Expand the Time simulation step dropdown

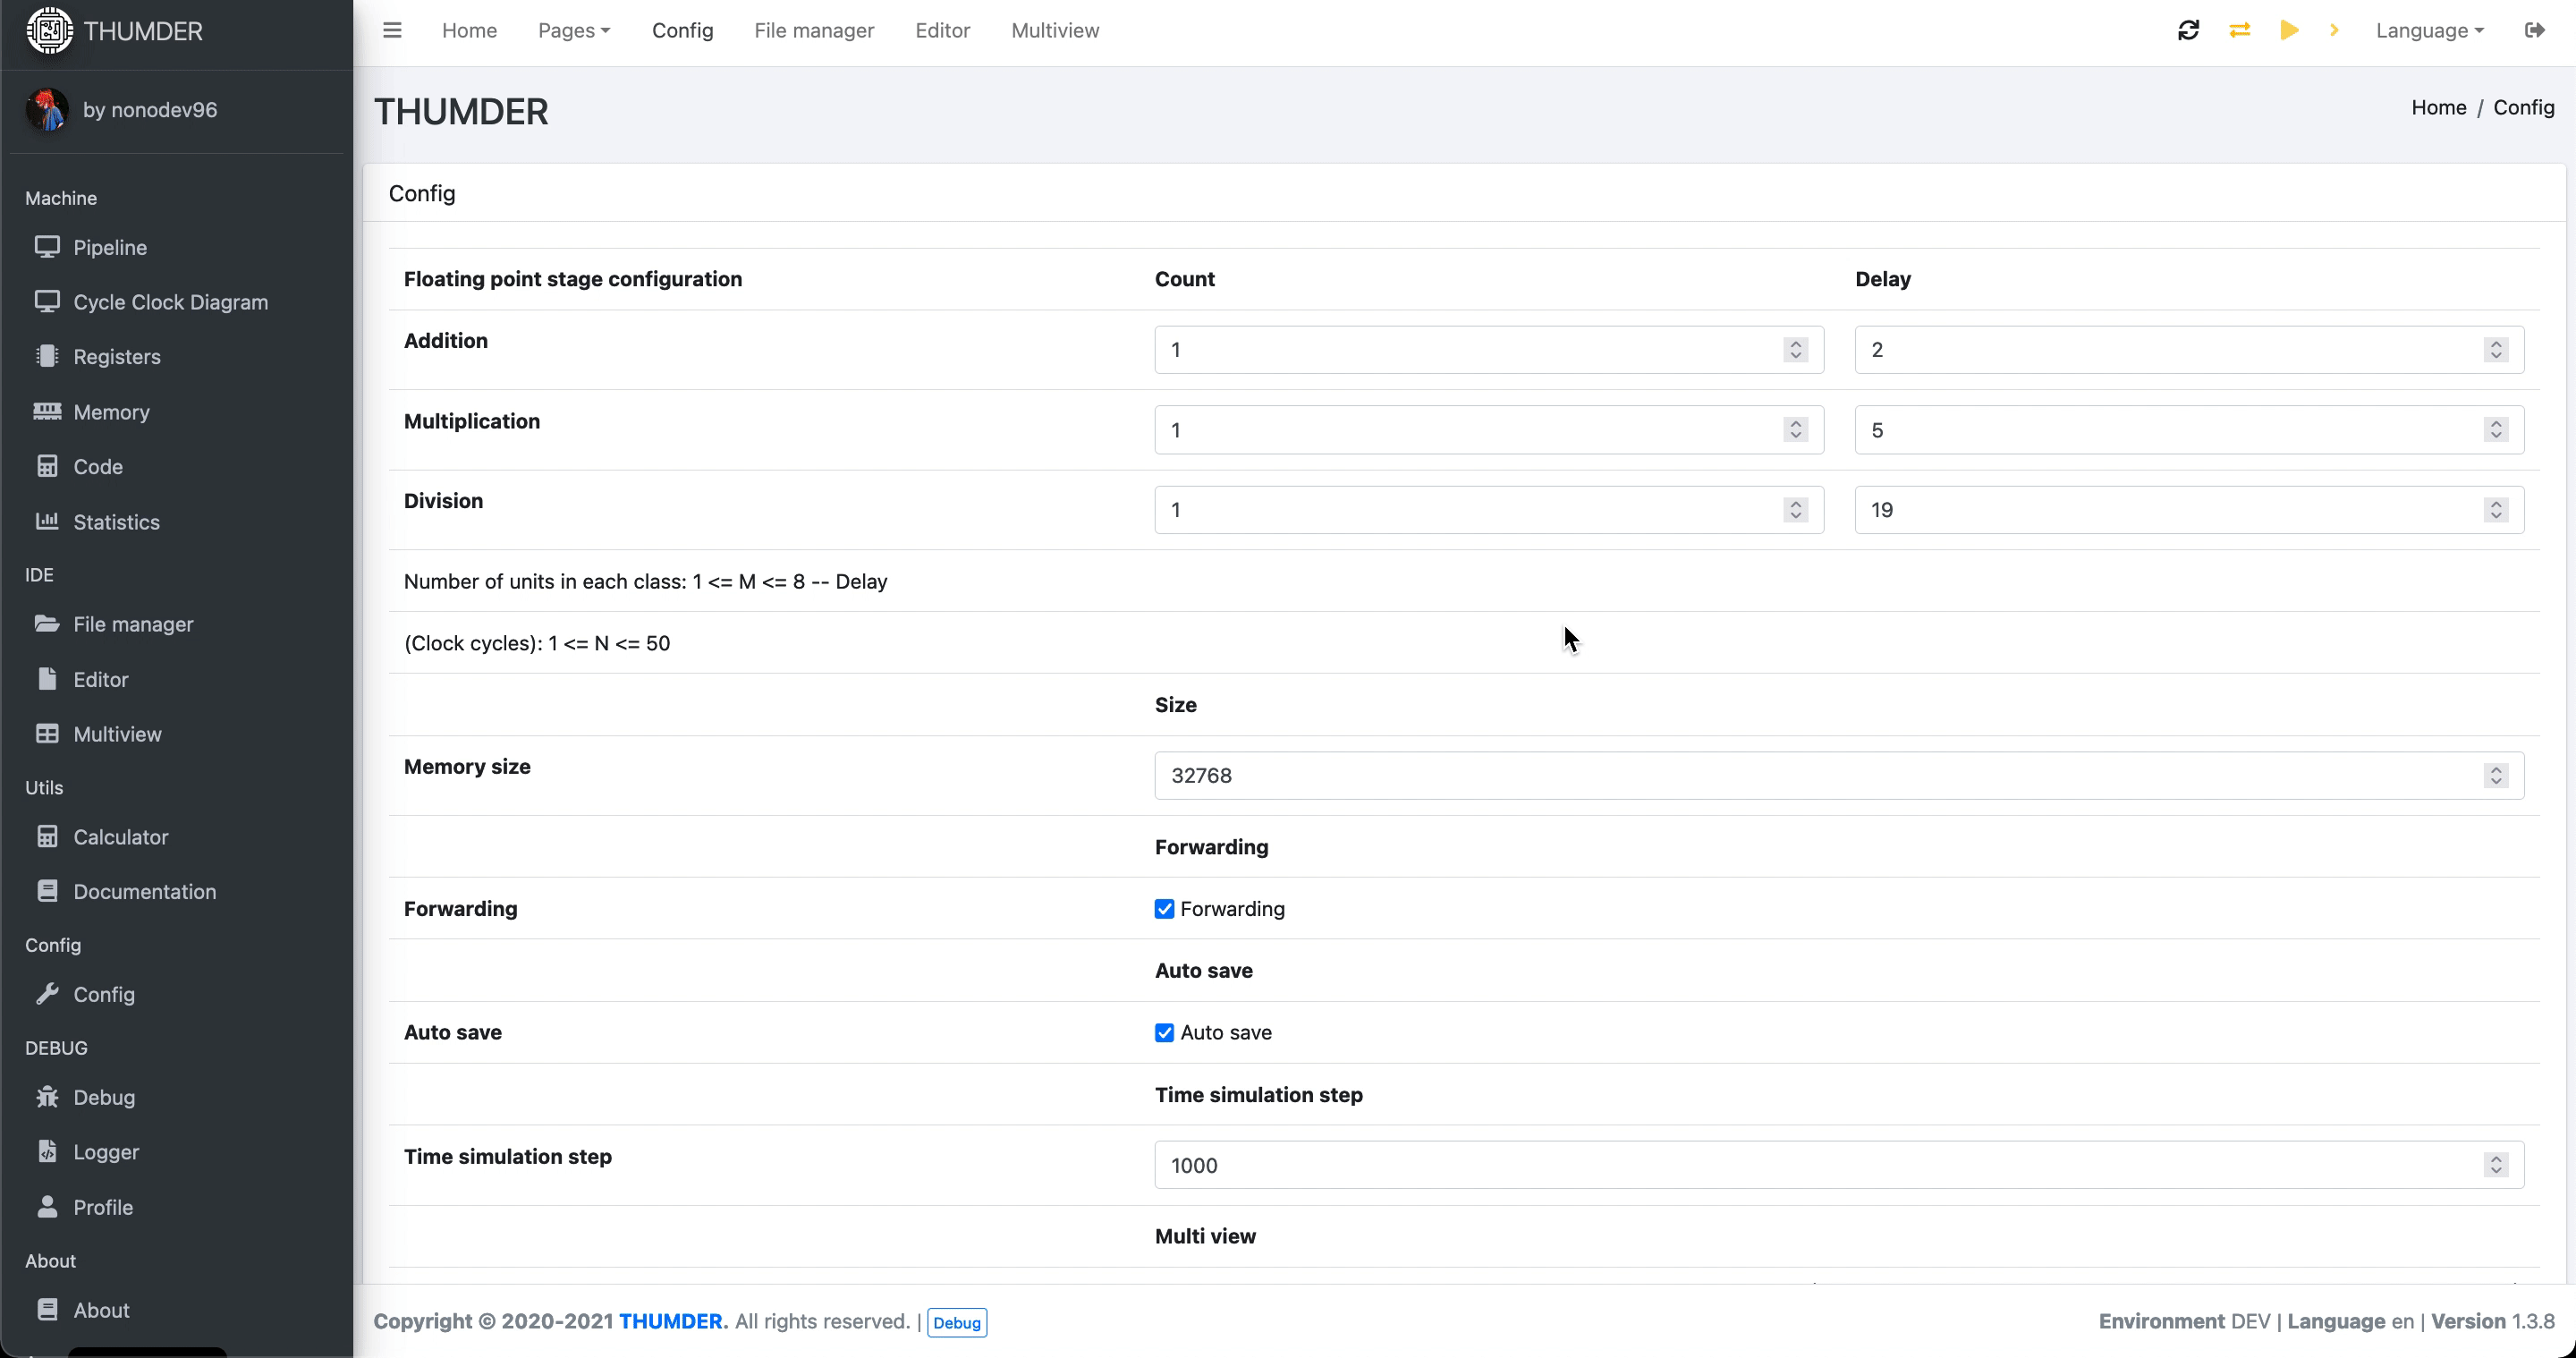[2495, 1166]
